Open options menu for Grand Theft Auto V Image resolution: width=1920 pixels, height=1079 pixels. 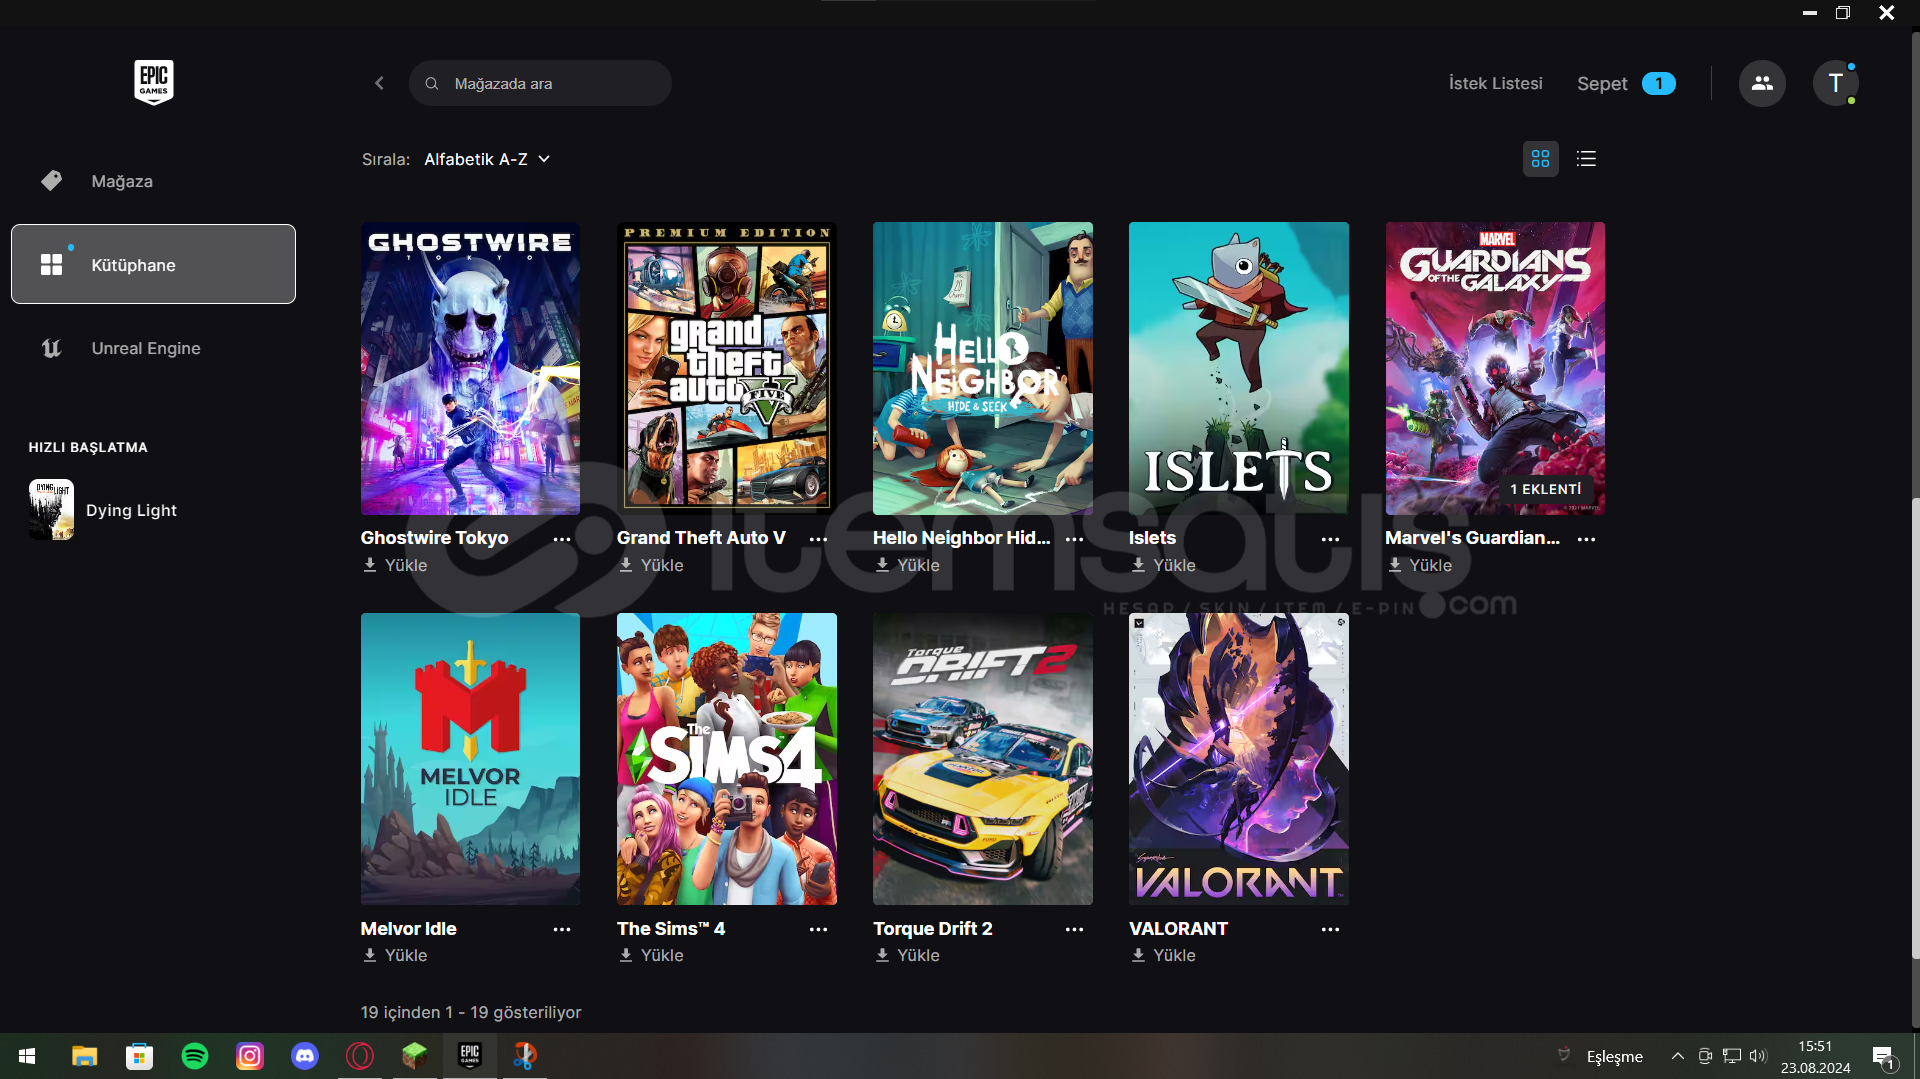pos(818,539)
